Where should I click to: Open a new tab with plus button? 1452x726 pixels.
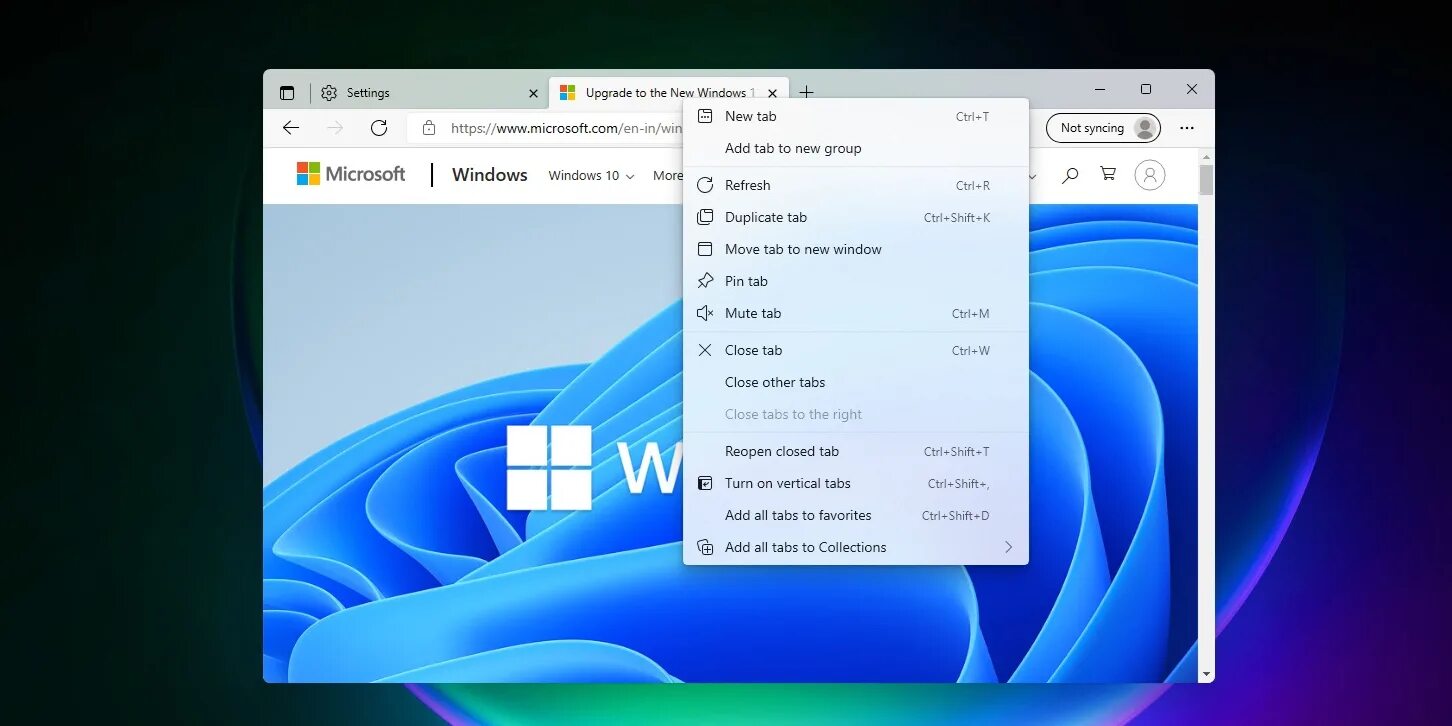pos(806,92)
